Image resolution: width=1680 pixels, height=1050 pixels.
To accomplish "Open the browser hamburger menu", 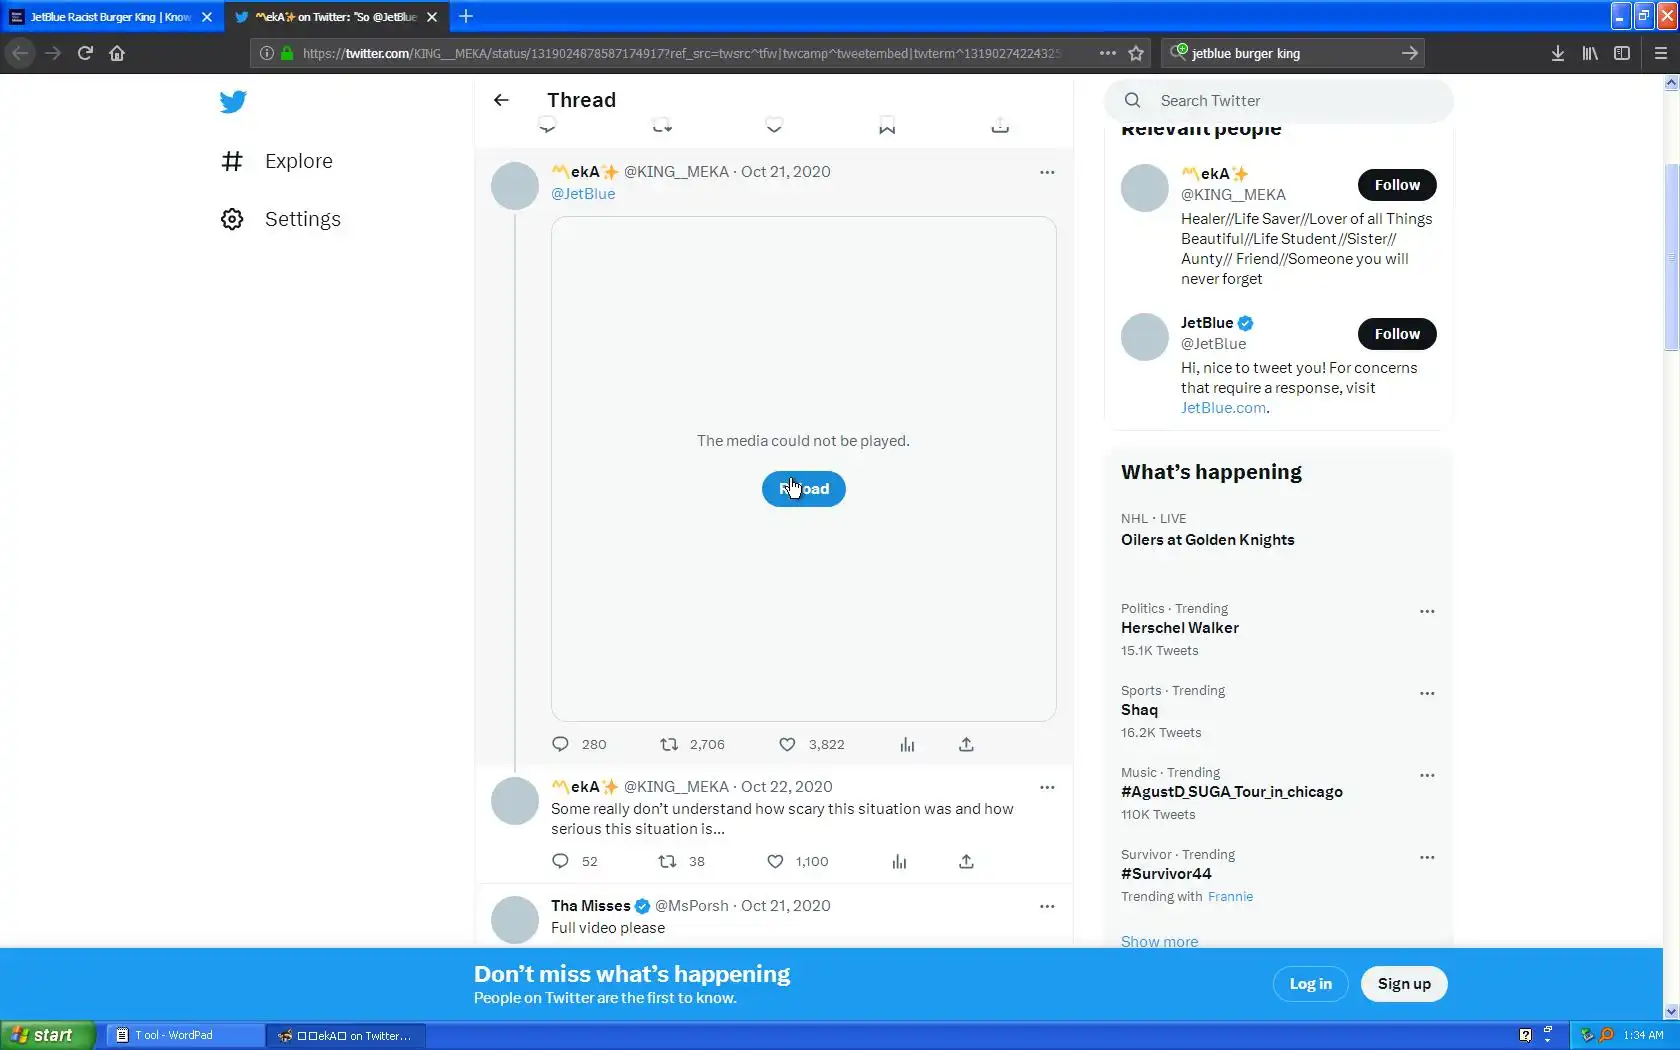I will click(x=1661, y=53).
